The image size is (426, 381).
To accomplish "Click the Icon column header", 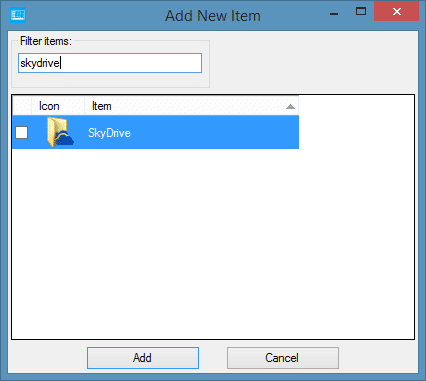I will 58,106.
